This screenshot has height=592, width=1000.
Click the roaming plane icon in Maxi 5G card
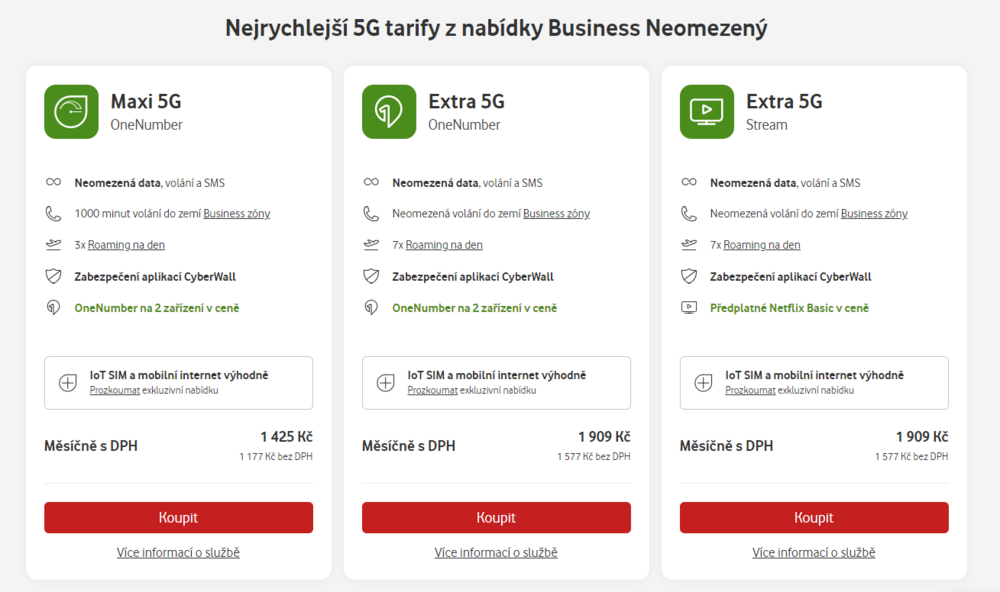(x=53, y=245)
